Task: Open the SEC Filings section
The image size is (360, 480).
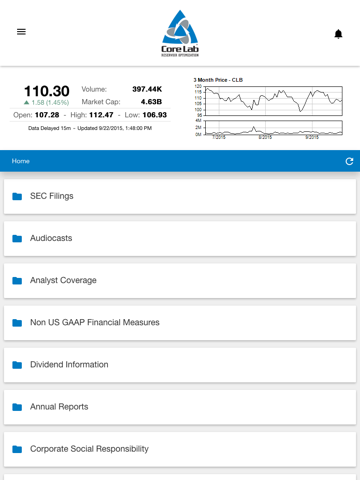Action: (x=180, y=196)
